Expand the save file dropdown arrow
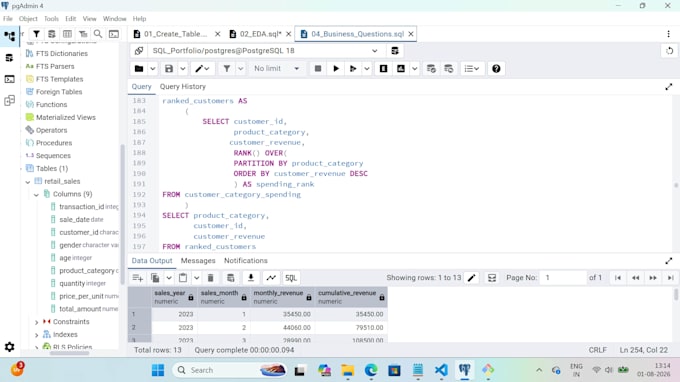 (x=183, y=69)
